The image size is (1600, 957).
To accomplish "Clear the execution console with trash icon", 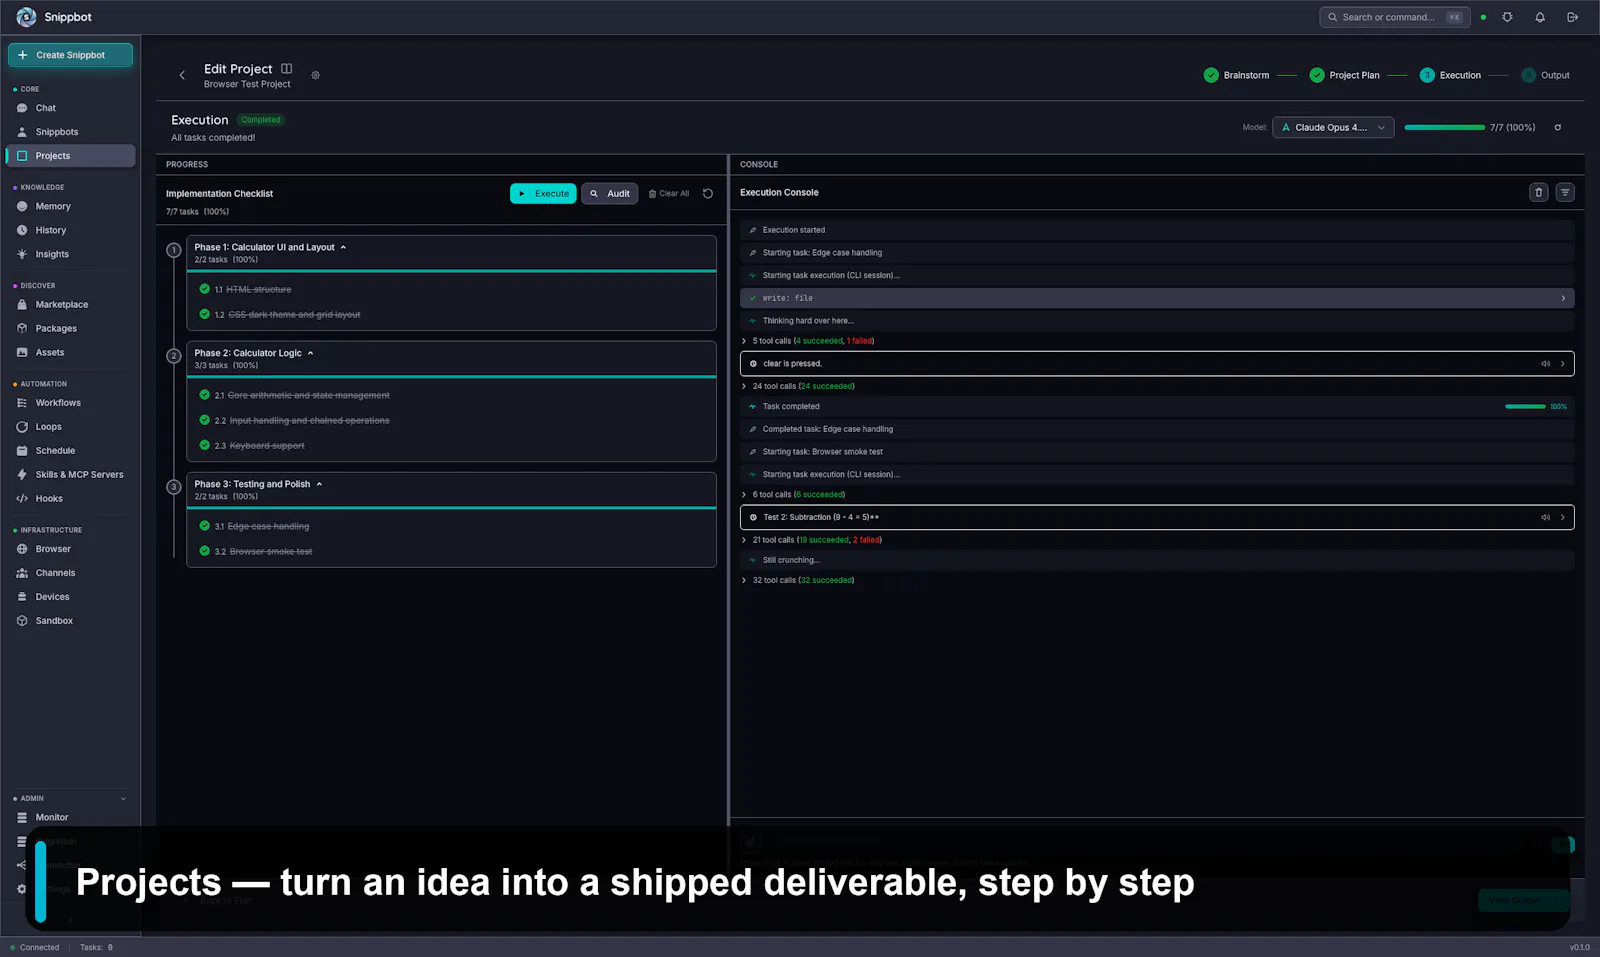I will click(1539, 192).
